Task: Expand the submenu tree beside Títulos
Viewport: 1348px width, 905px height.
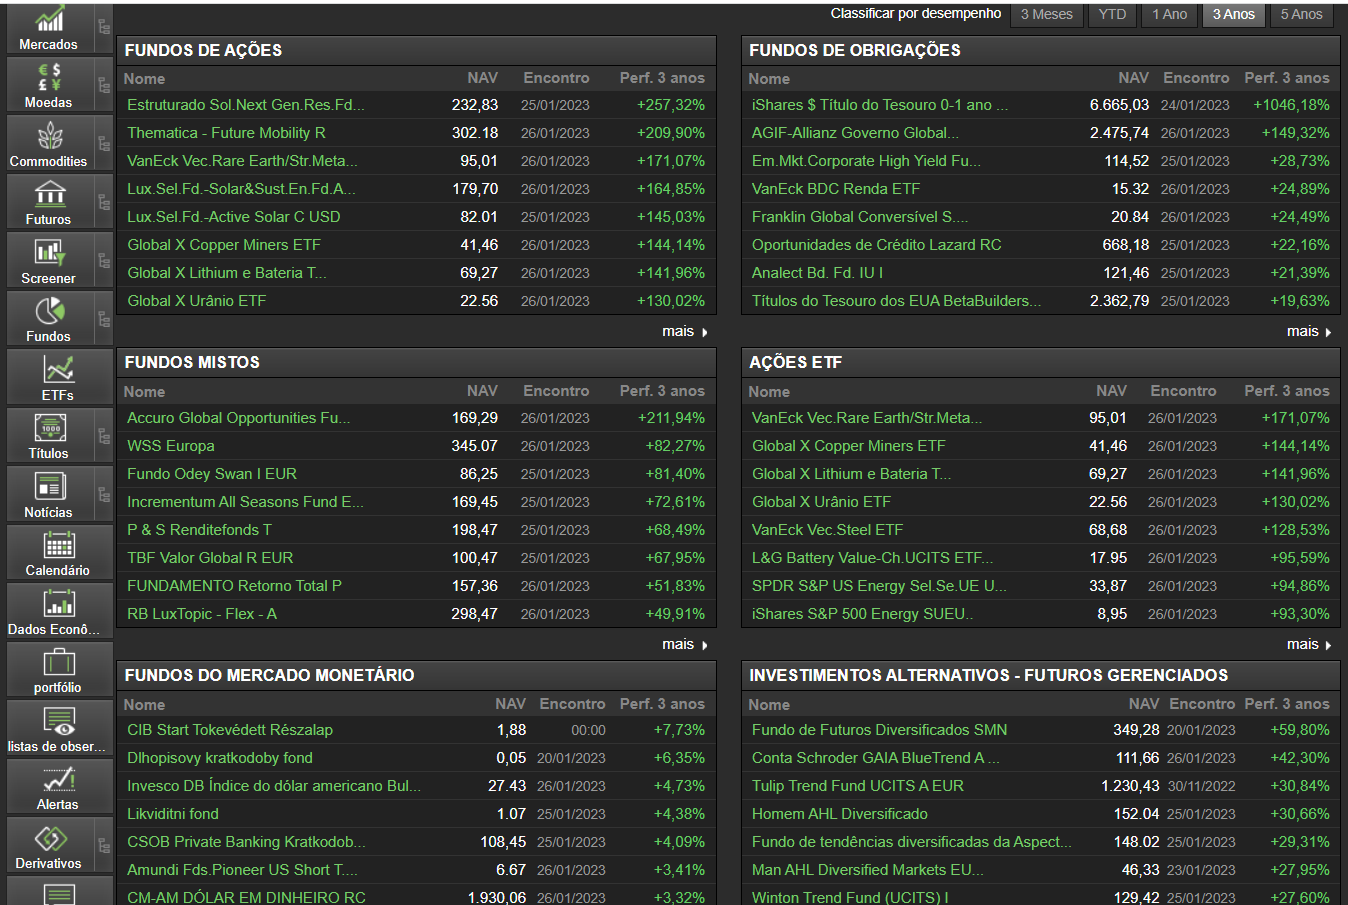Action: [x=104, y=436]
